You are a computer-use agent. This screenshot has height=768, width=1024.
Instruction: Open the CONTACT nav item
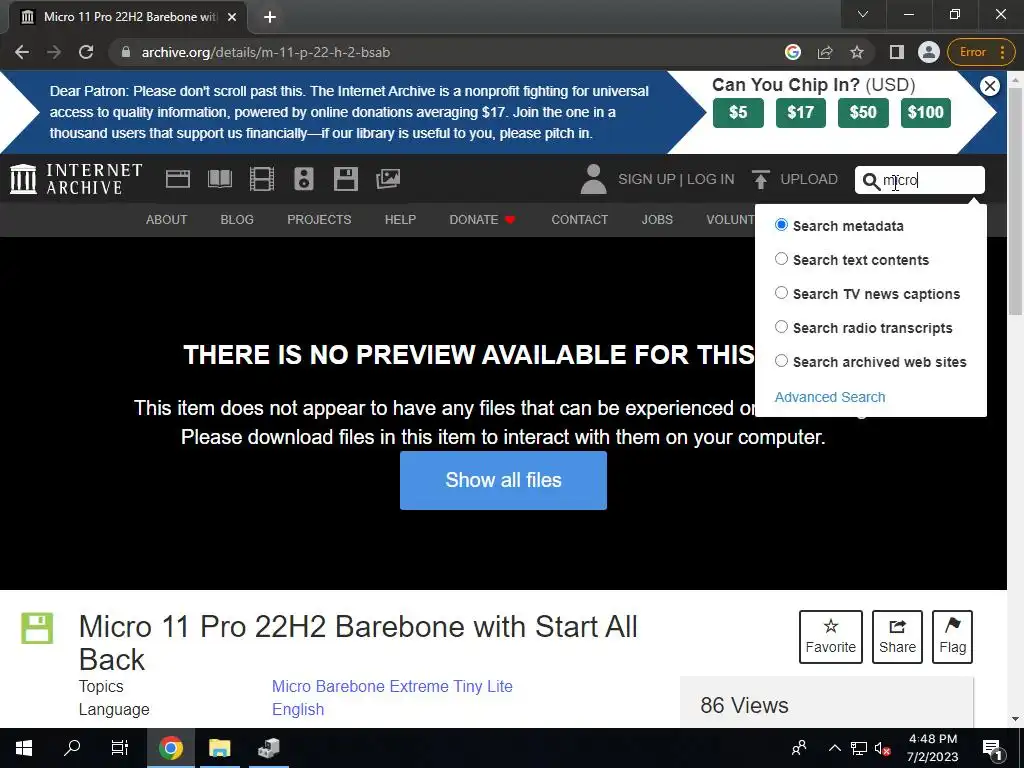(x=580, y=219)
